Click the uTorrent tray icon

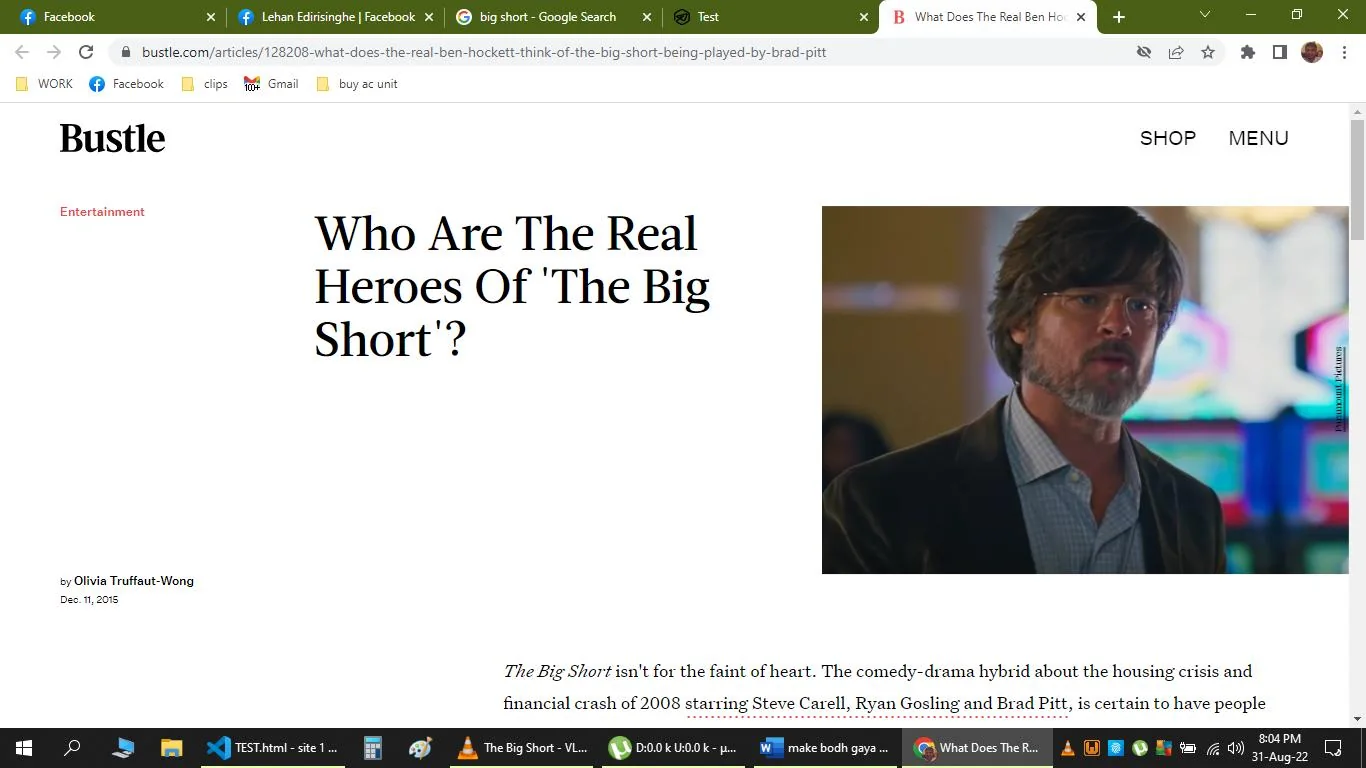[x=1140, y=748]
